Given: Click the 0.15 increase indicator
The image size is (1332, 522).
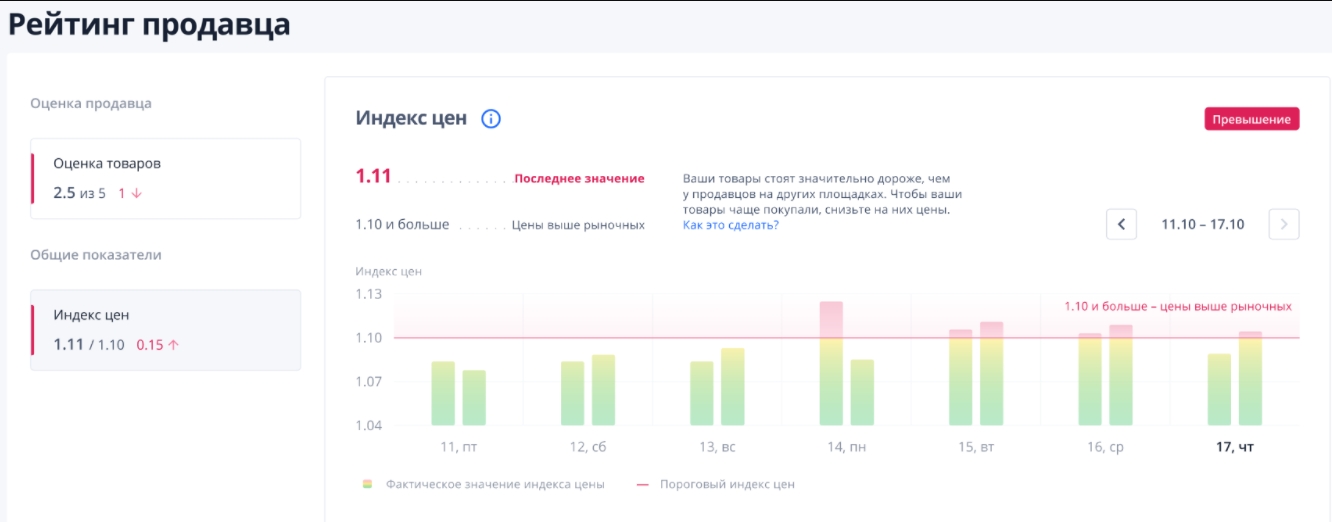Looking at the screenshot, I should [x=157, y=345].
